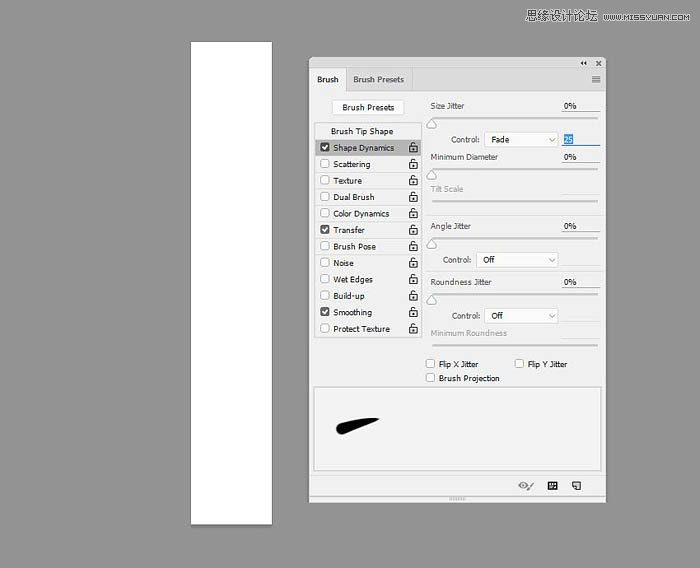Click the Brush Presets button
This screenshot has width=700, height=568.
point(368,107)
